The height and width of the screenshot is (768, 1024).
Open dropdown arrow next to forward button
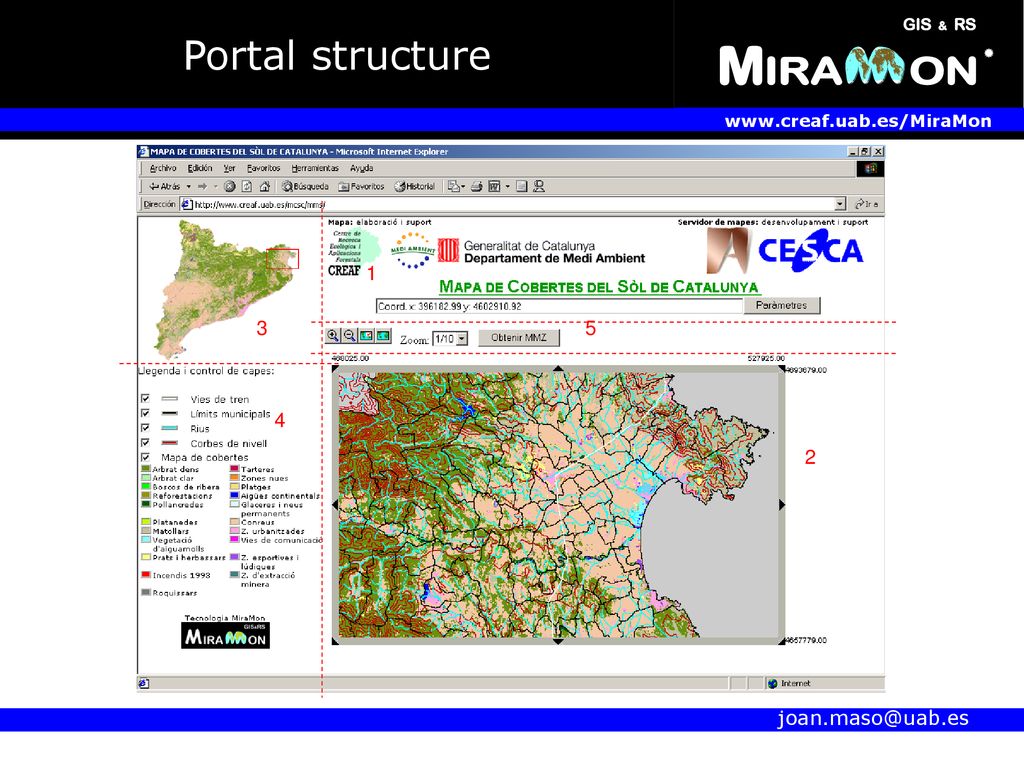click(216, 186)
